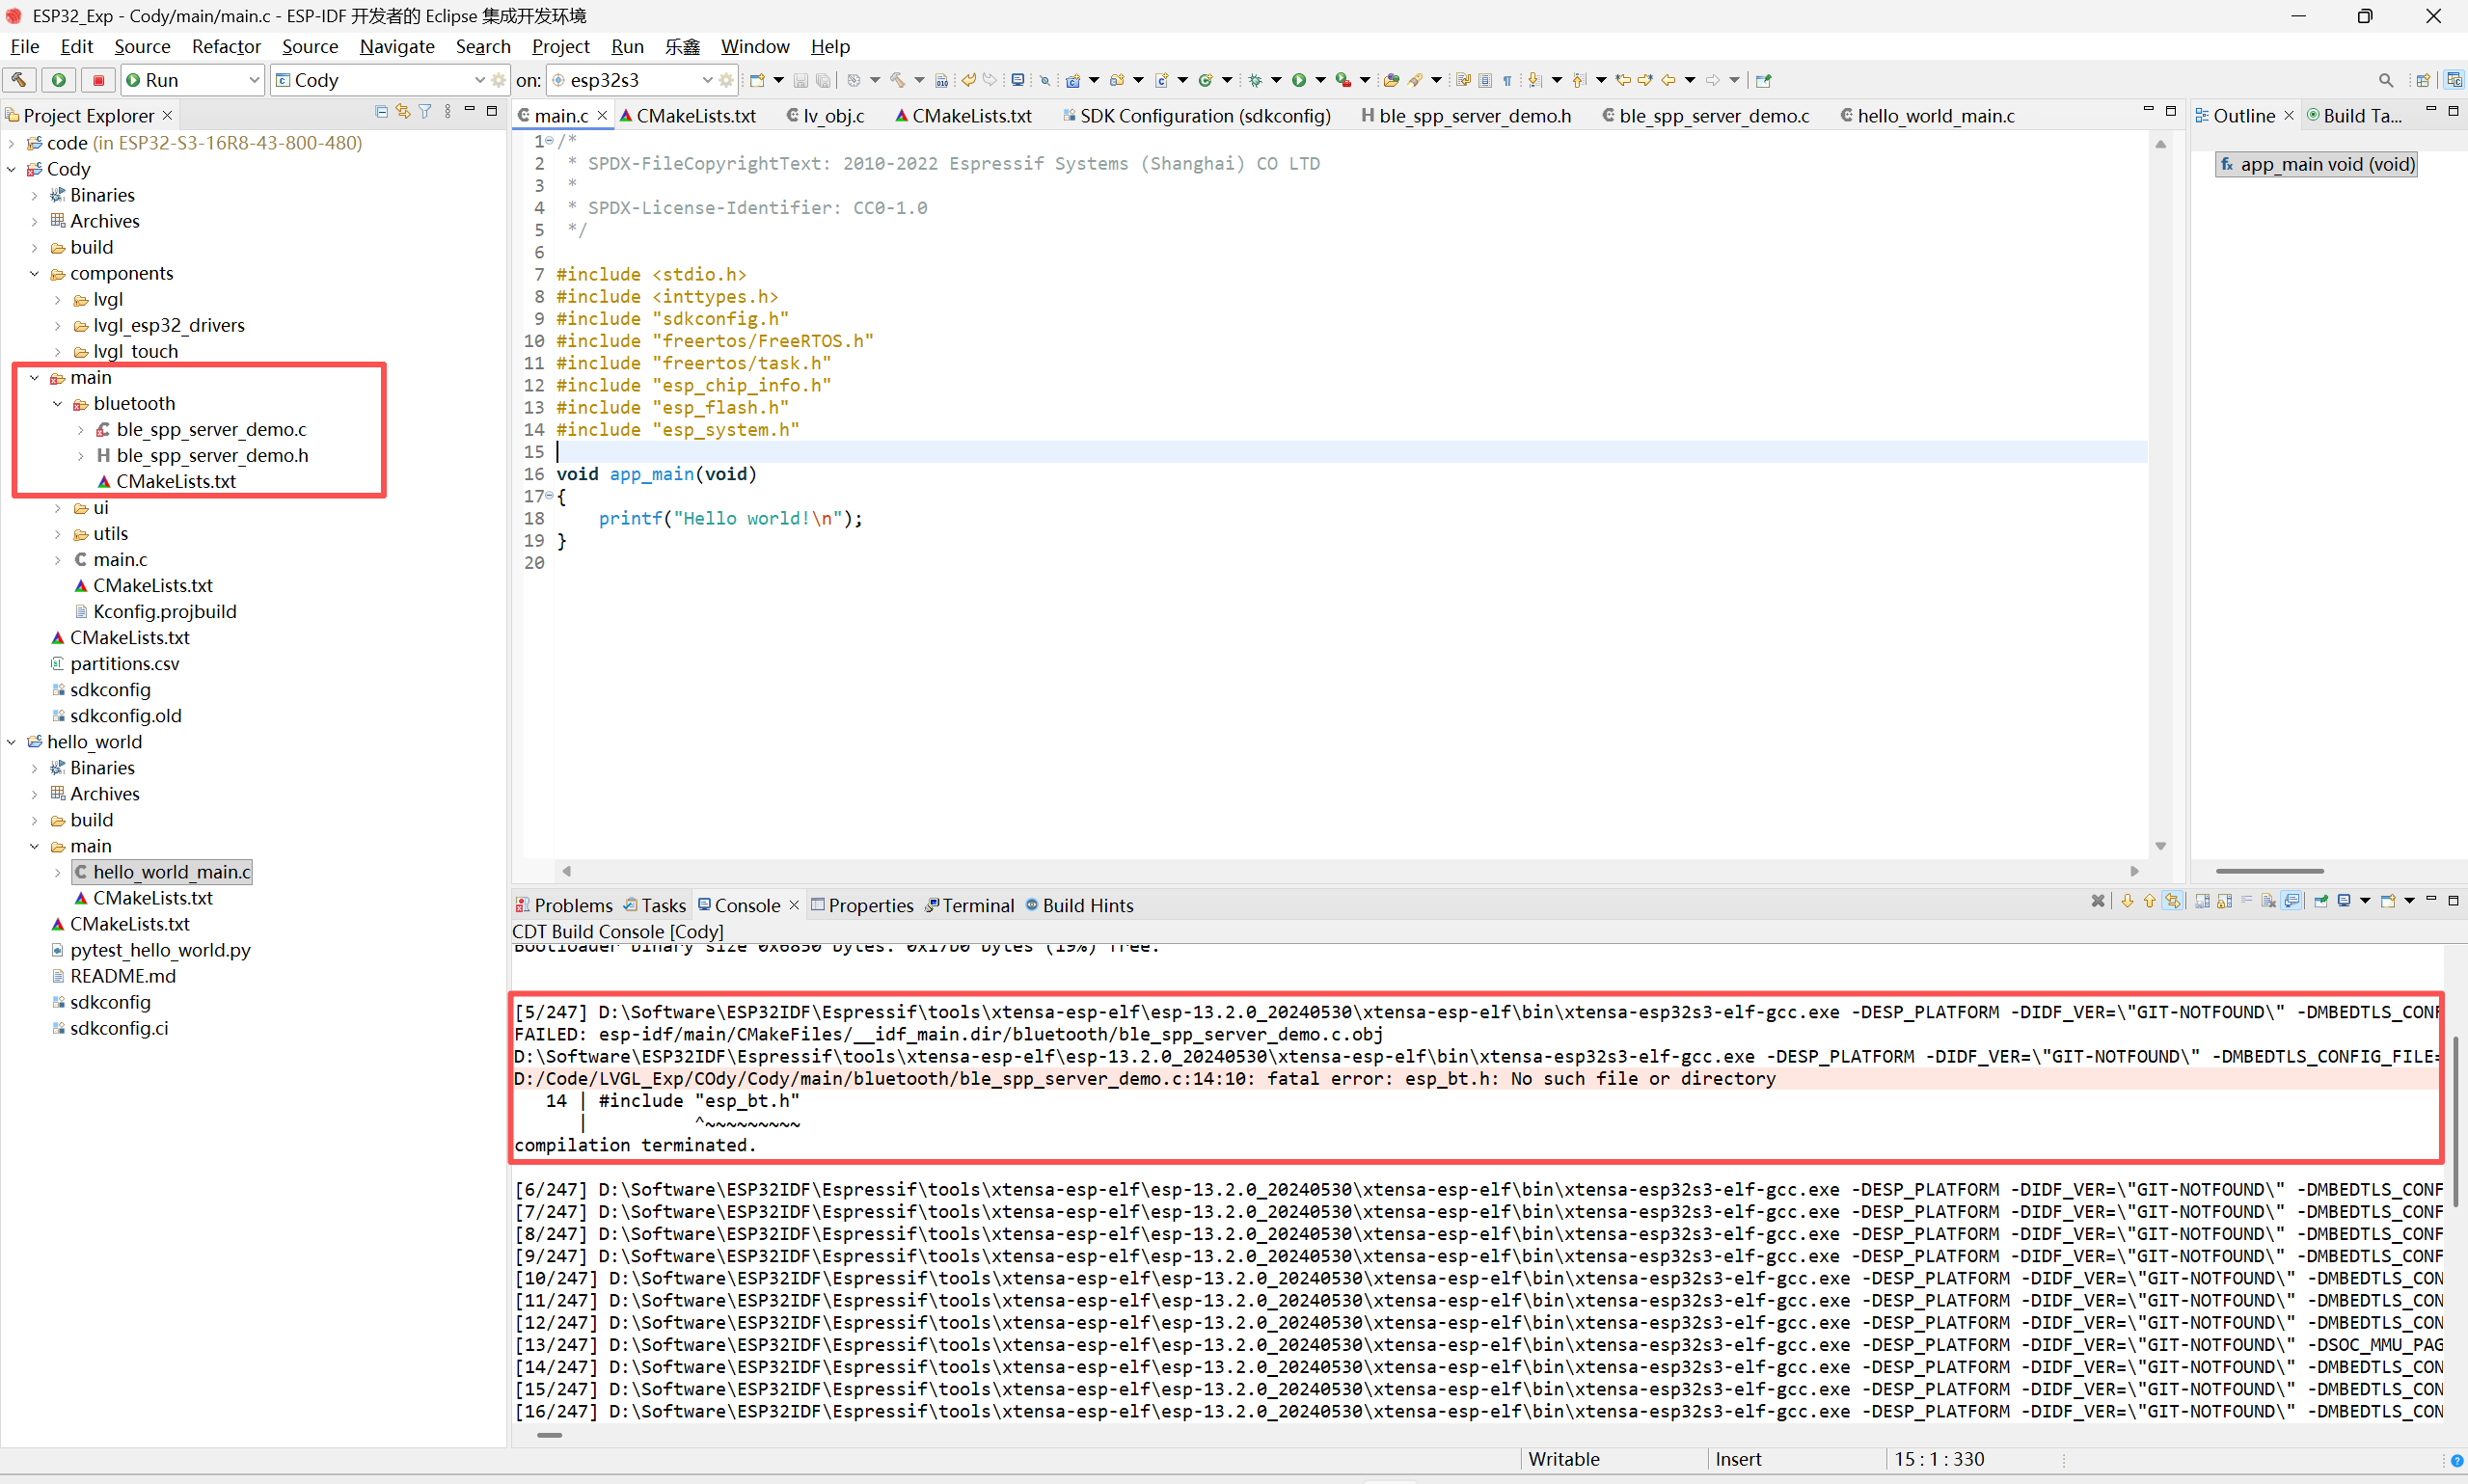2468x1484 pixels.
Task: Open the Refactor menu
Action: click(226, 46)
